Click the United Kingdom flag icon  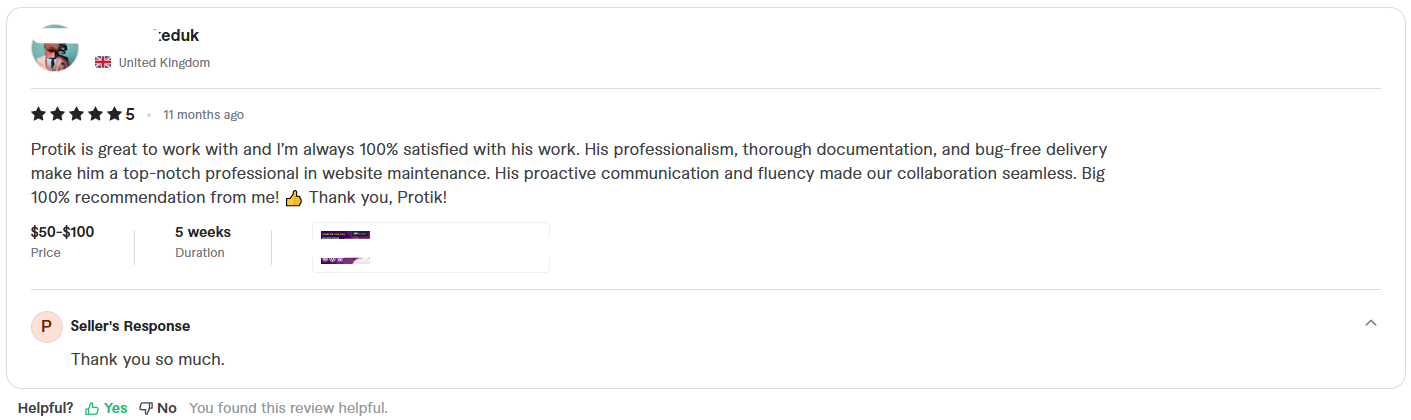103,63
